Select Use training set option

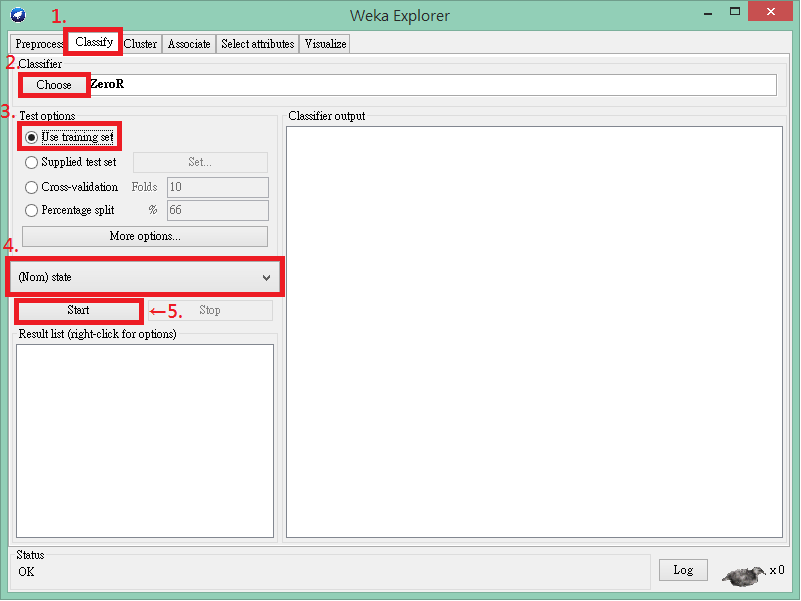69,137
